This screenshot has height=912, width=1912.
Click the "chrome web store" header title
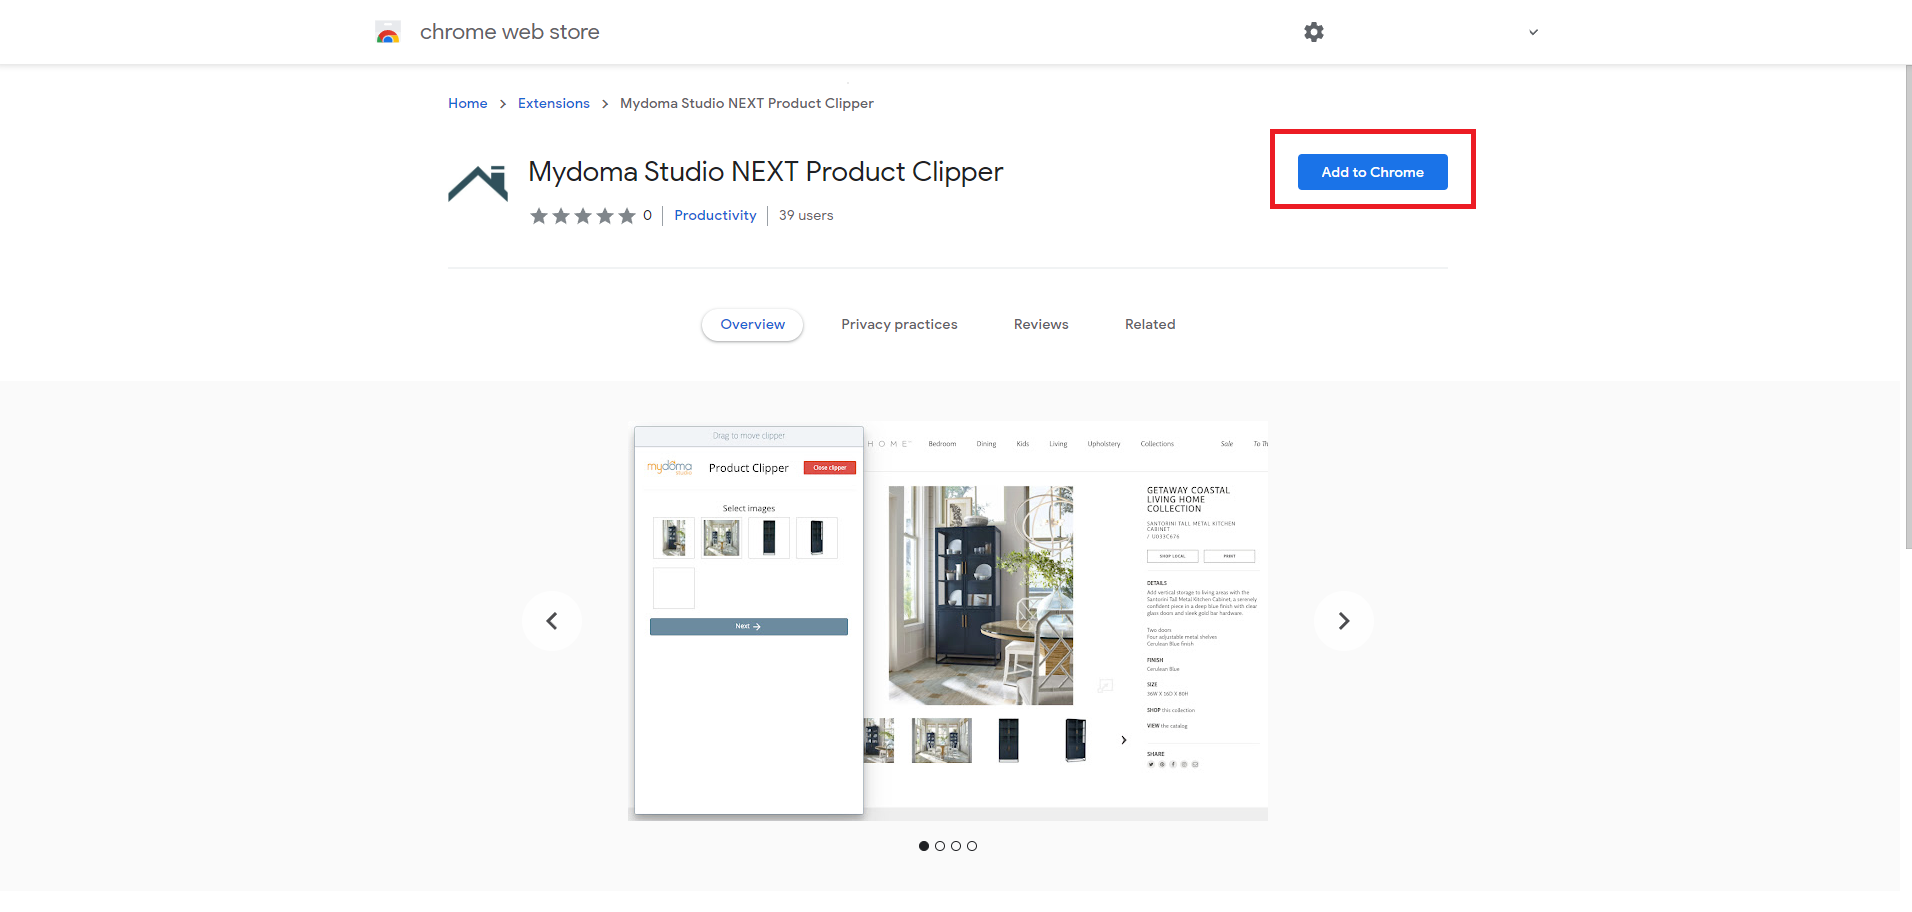click(510, 32)
